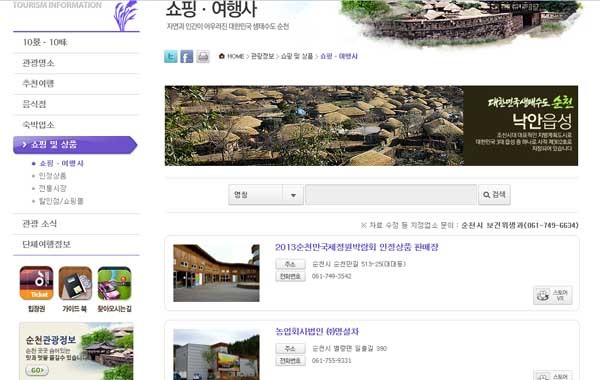This screenshot has height=380, width=600.
Task: Click 쇼핑 · 여행사 breadcrumb link
Action: 339,56
